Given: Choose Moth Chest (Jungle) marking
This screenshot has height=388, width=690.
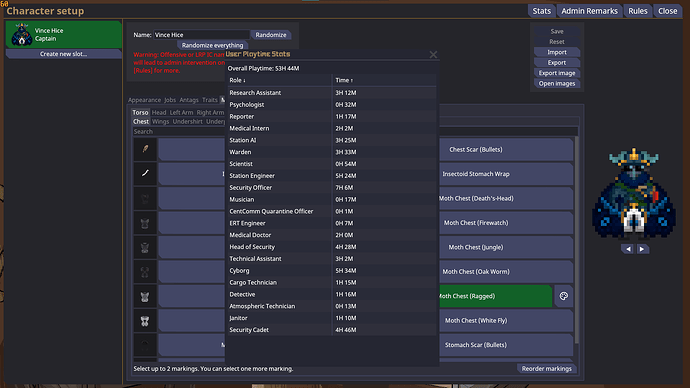Looking at the screenshot, I should tap(506, 247).
